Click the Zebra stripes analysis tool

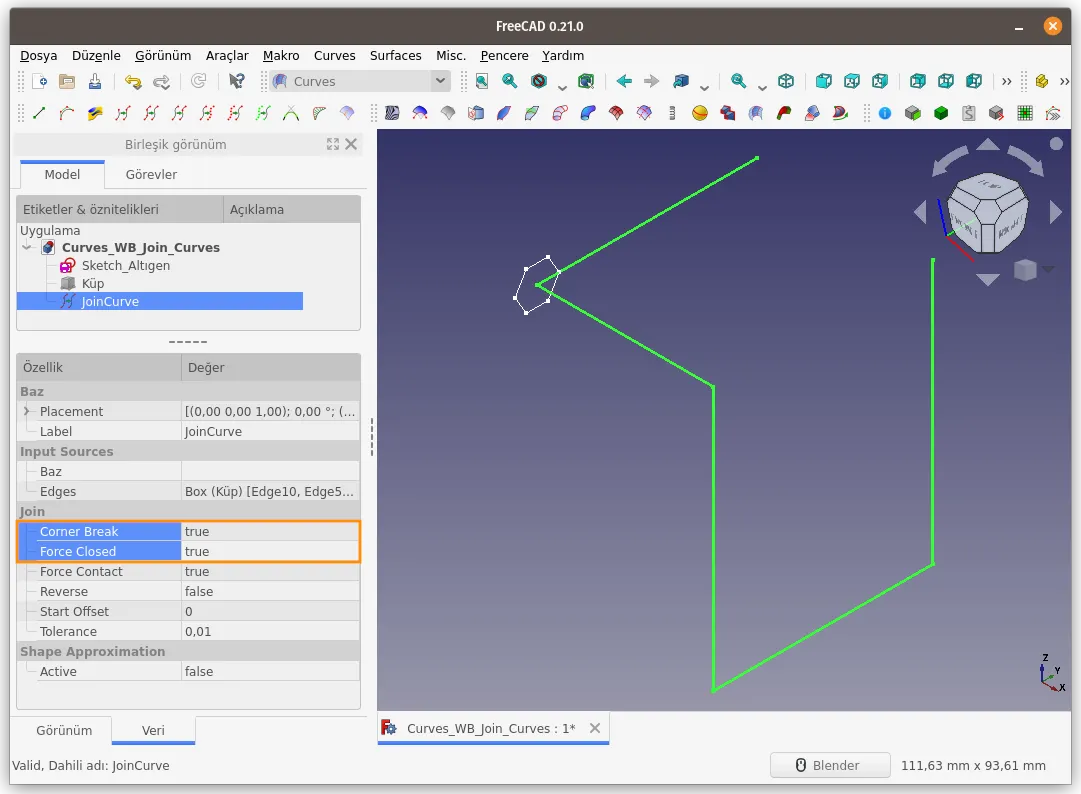click(x=392, y=113)
